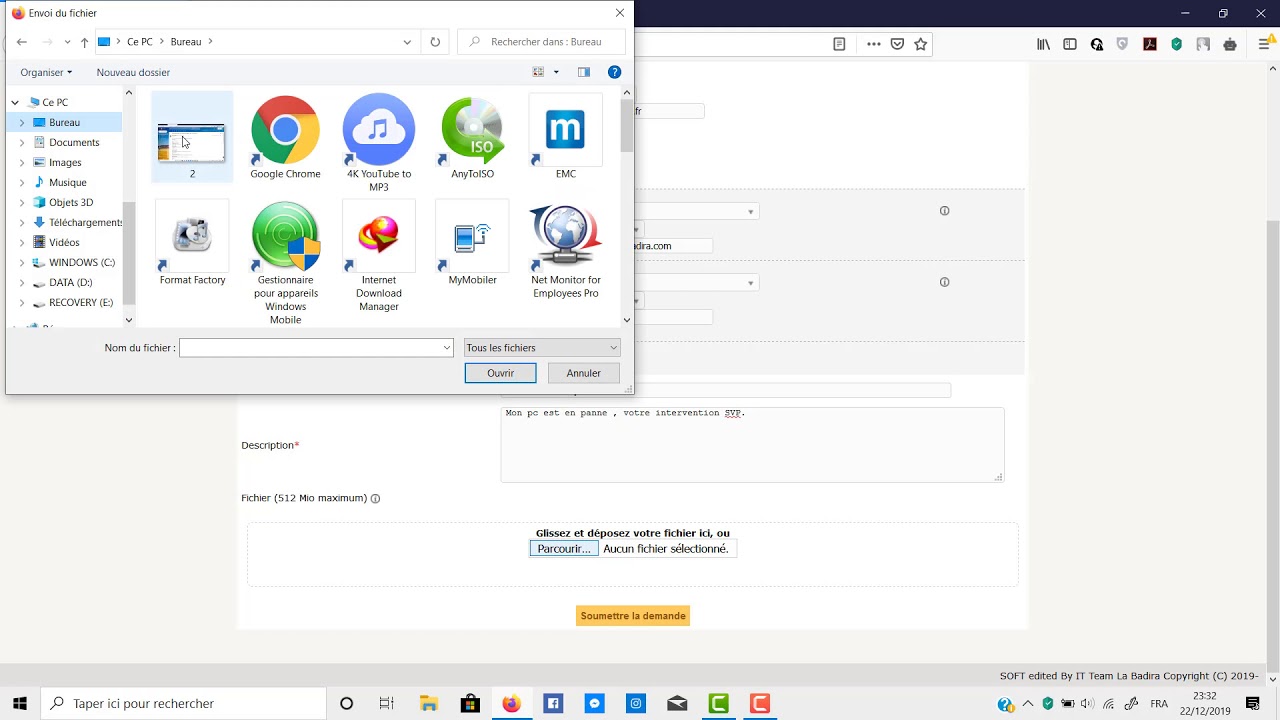
Task: Open DATA (D:) drive
Action: tap(70, 282)
